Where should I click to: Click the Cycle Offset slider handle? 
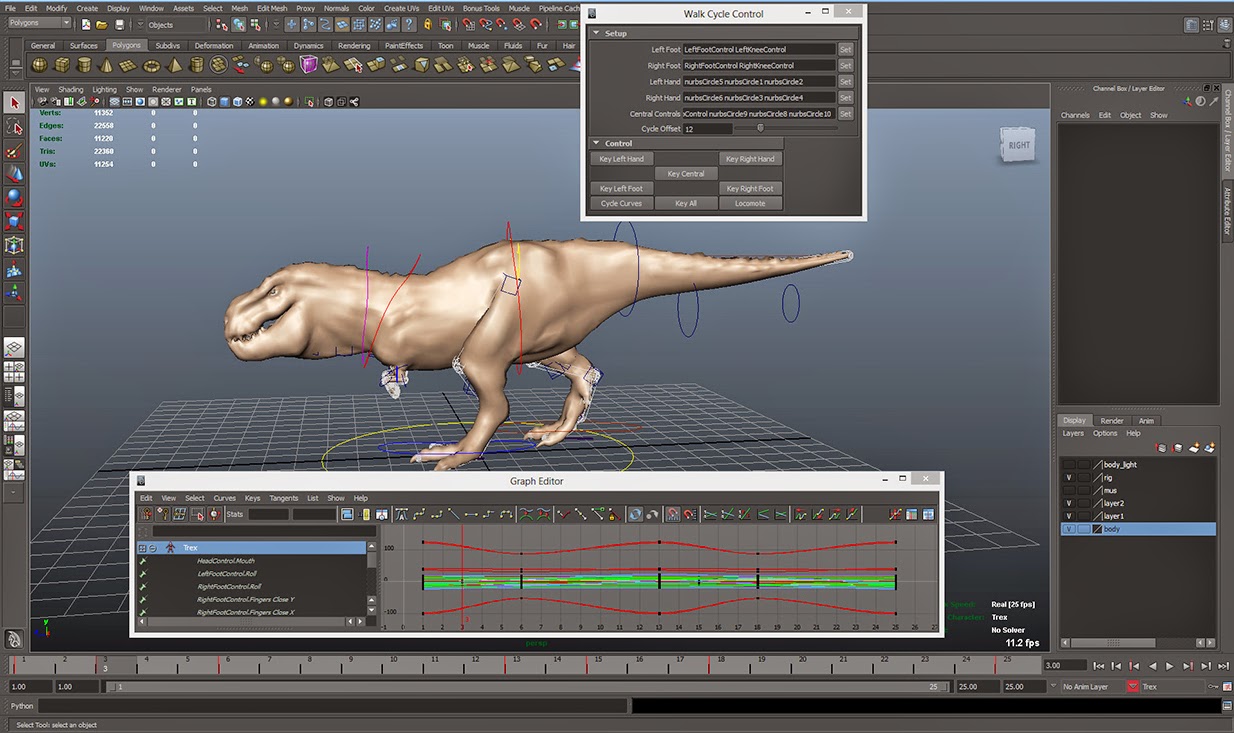(x=760, y=128)
